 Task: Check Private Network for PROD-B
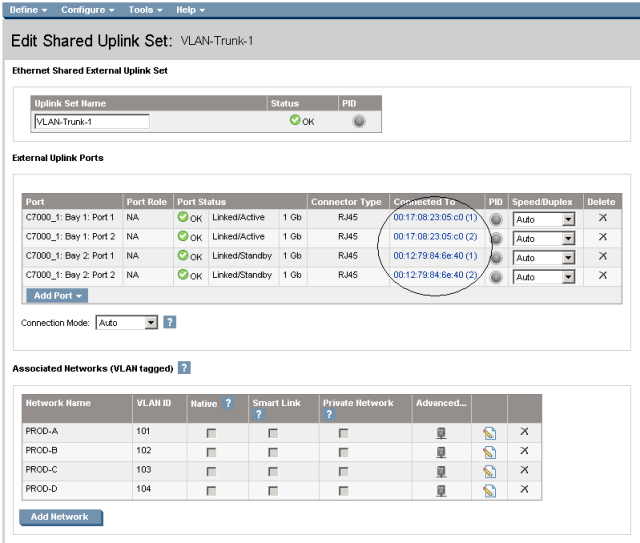[343, 452]
